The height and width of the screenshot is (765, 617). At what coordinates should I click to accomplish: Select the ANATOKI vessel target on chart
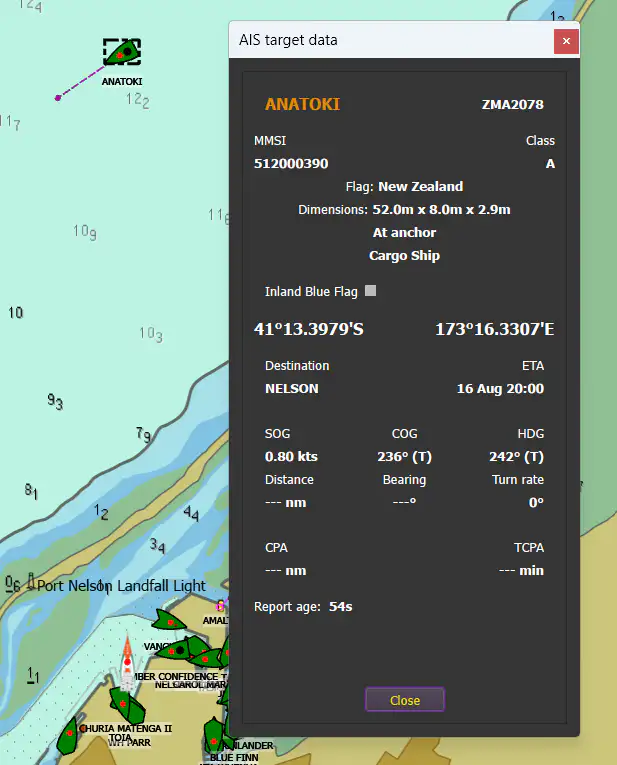pos(121,52)
